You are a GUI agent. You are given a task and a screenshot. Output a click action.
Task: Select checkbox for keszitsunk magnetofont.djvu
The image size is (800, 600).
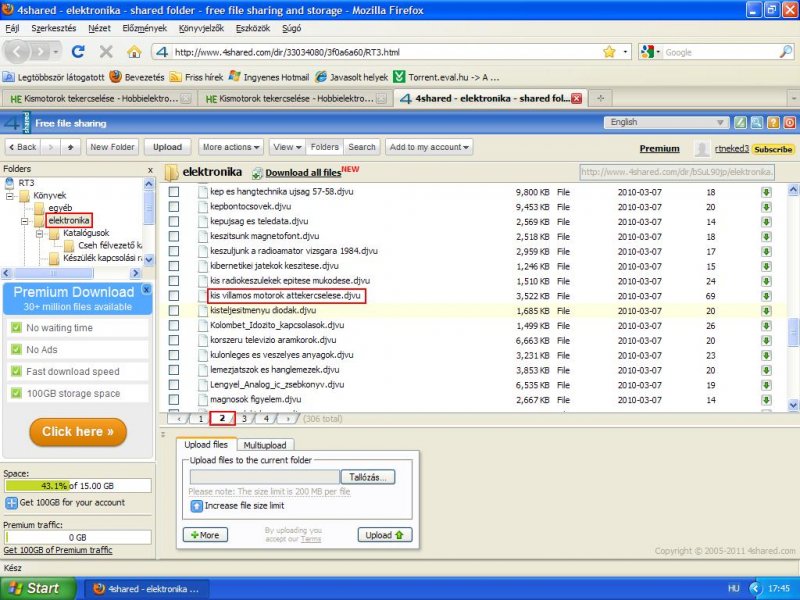174,236
